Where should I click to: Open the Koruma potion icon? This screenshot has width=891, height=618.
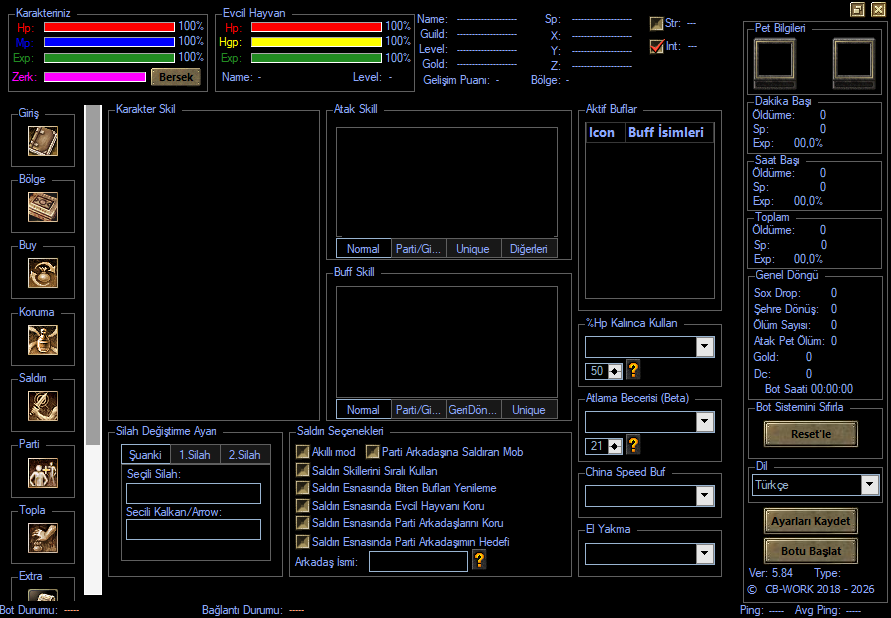pos(43,340)
